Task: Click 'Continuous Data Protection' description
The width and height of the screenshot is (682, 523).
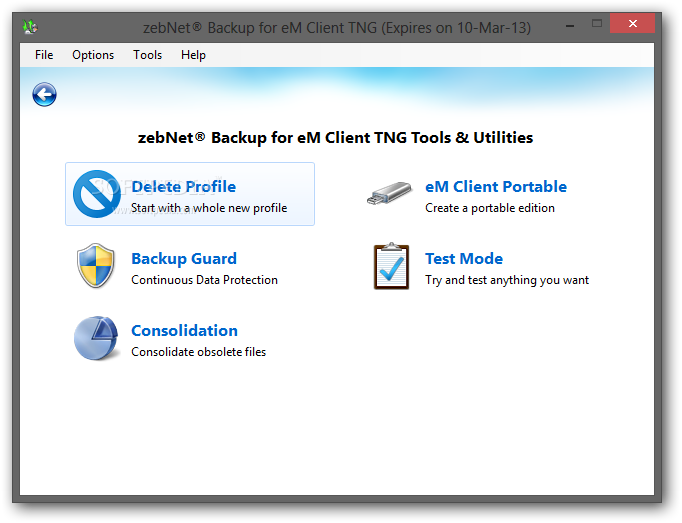Action: 204,280
